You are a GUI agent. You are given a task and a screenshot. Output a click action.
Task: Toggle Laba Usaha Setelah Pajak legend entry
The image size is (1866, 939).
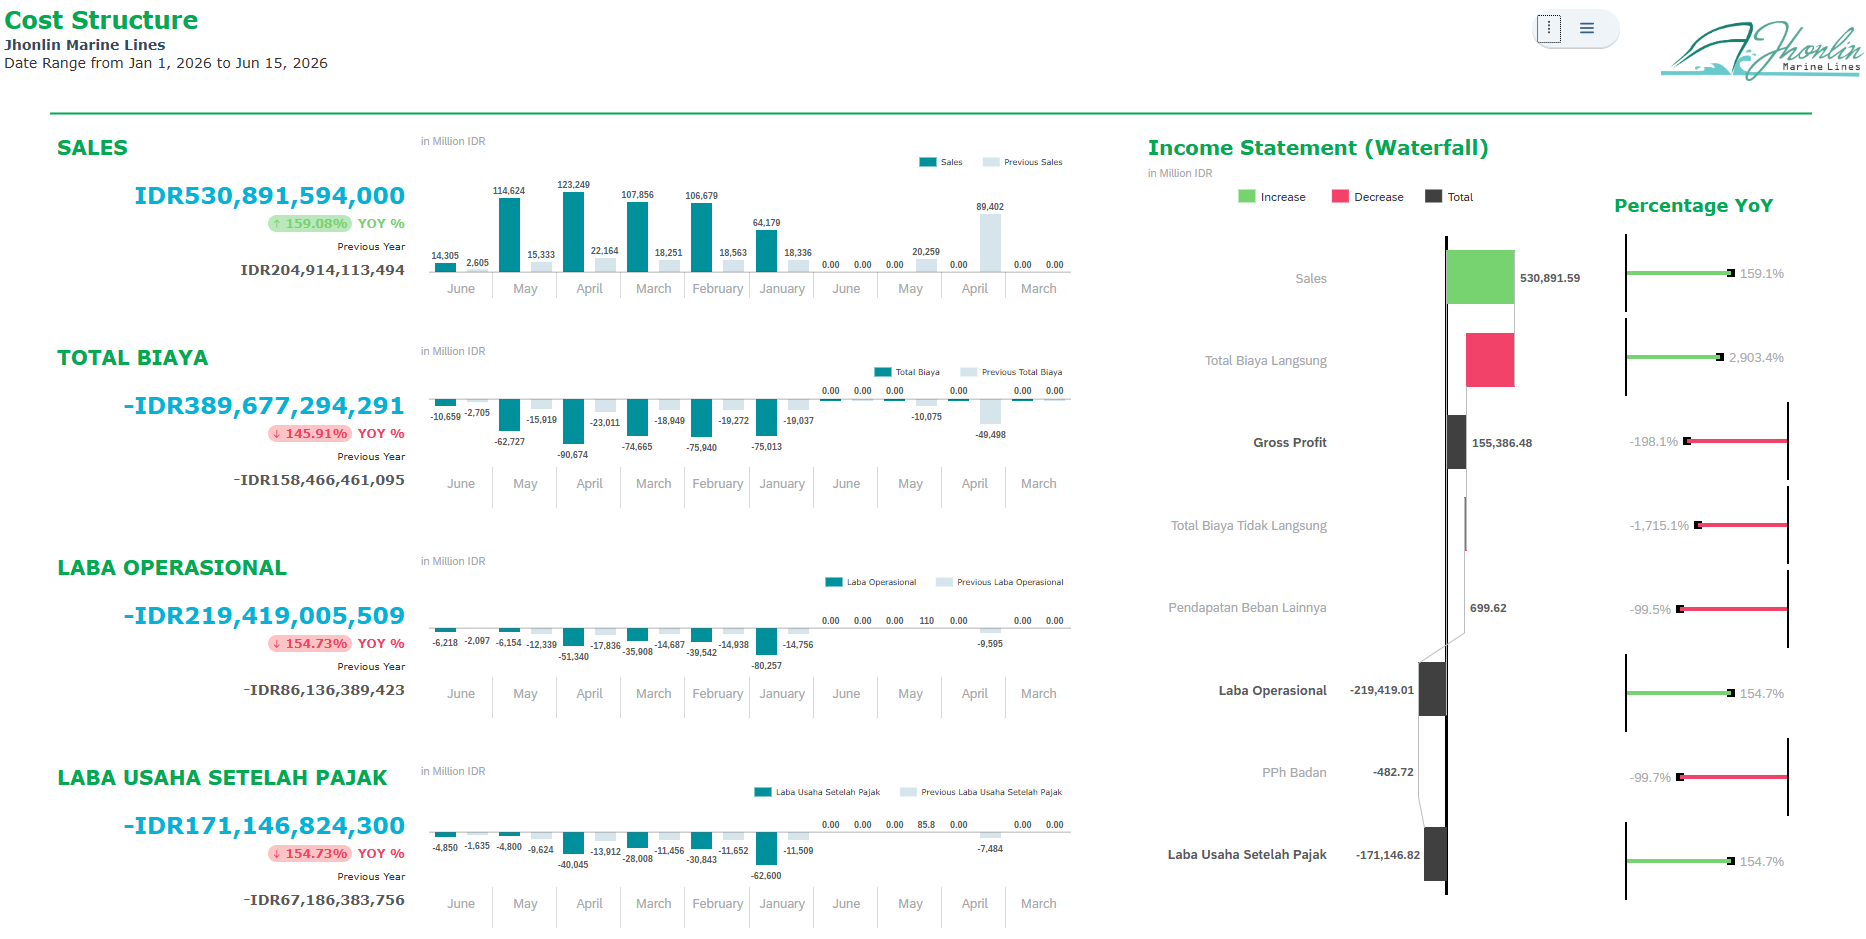[x=817, y=792]
